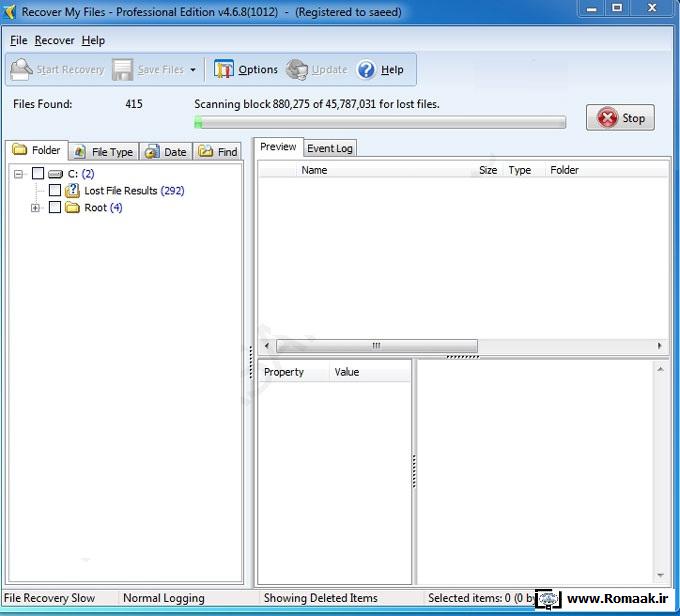680x616 pixels.
Task: Click the Update toolbar label
Action: point(330,69)
